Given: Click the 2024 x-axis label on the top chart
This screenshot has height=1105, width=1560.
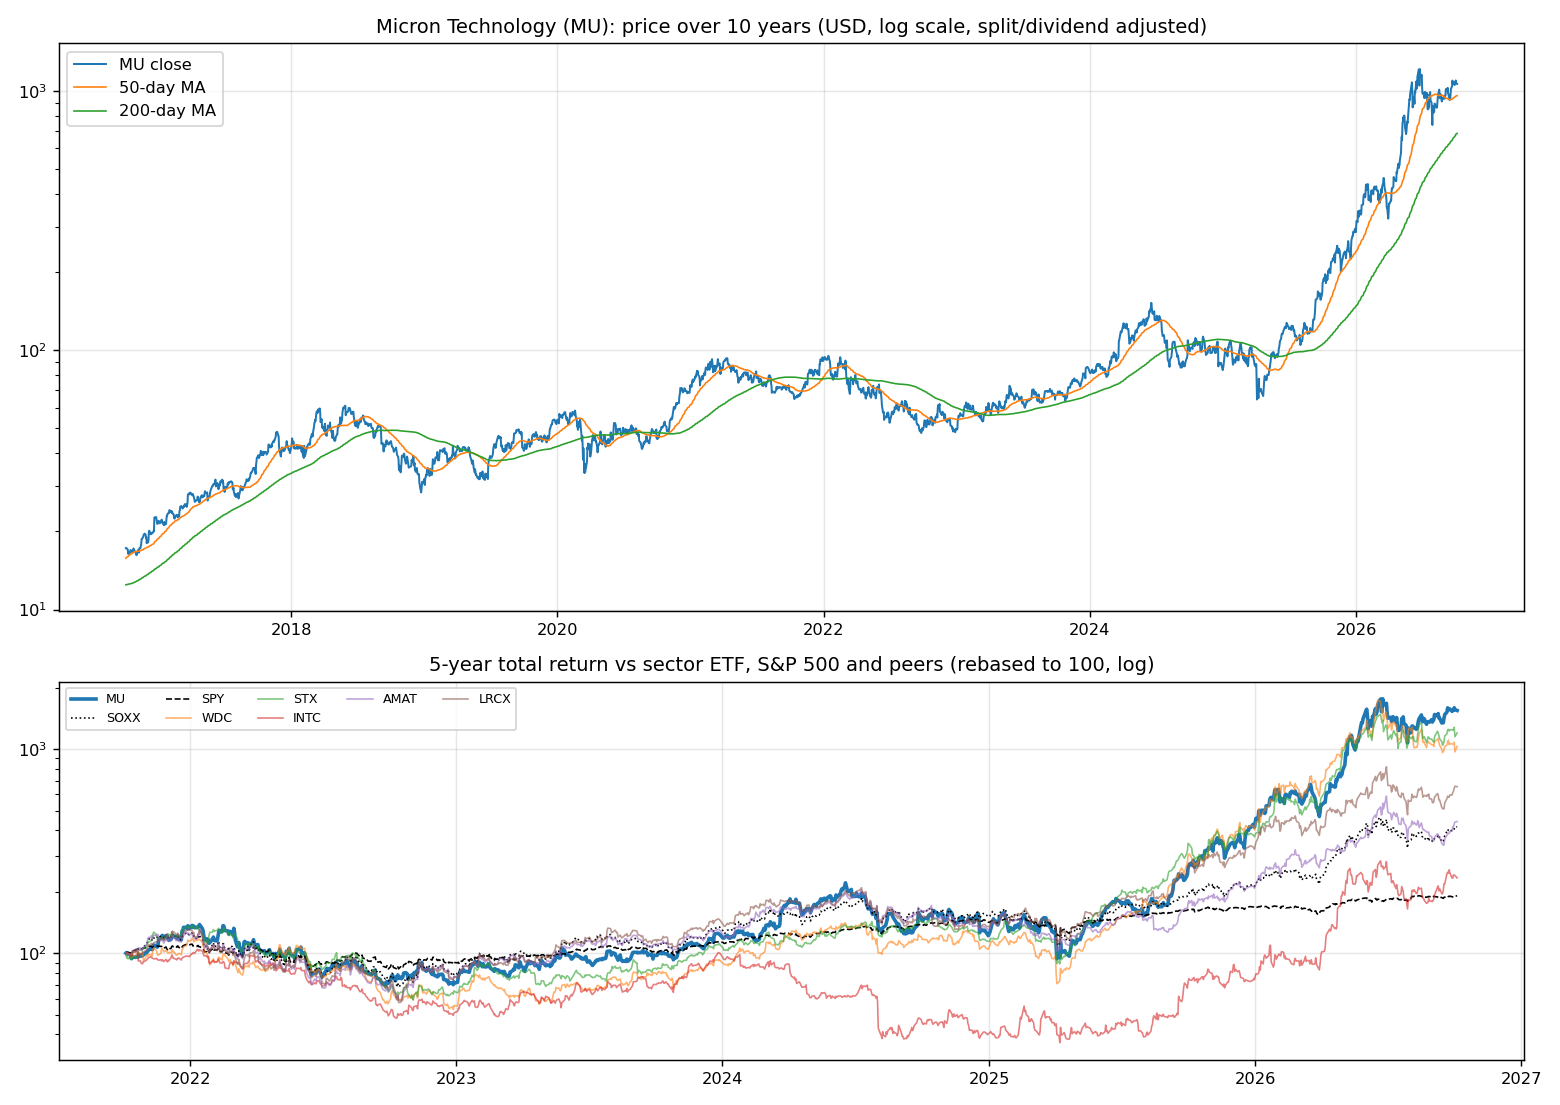Looking at the screenshot, I should click(1089, 630).
